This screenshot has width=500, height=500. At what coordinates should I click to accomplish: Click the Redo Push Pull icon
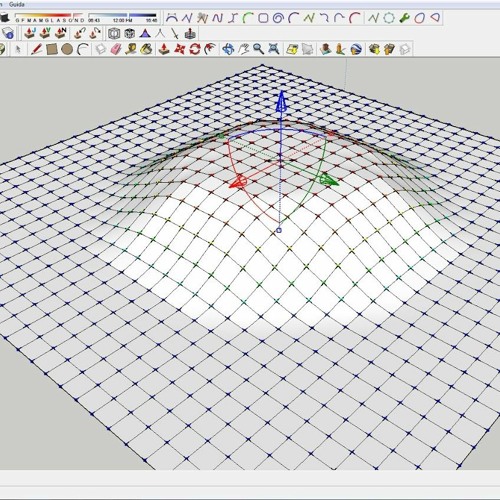(95, 33)
